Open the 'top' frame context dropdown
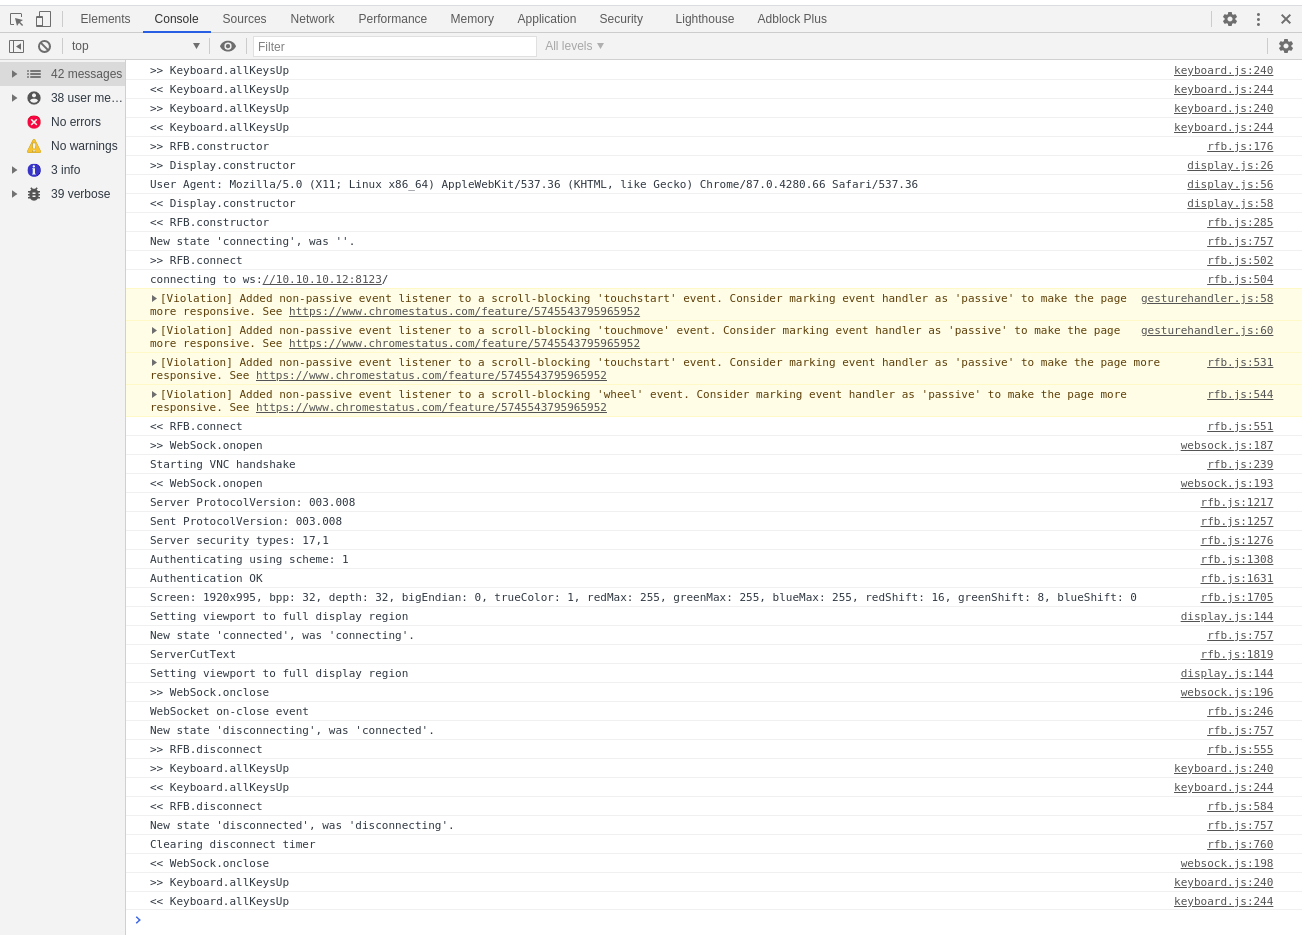Viewport: 1302px width, 935px height. (135, 45)
